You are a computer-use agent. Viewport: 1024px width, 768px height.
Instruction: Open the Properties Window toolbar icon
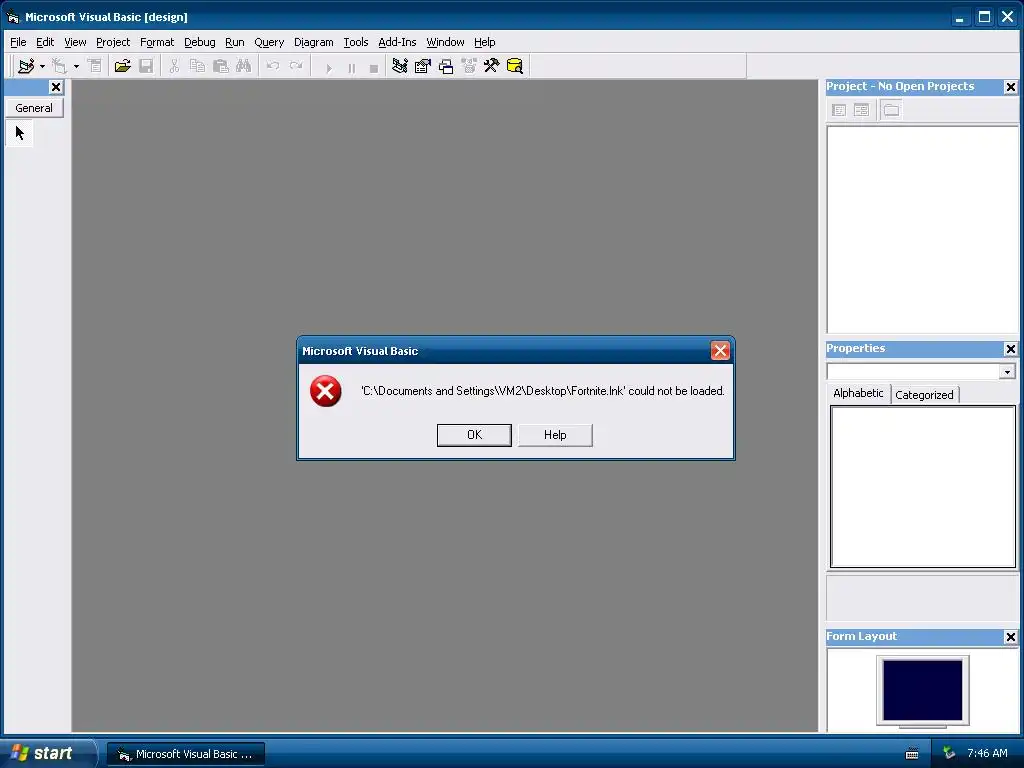pos(423,66)
